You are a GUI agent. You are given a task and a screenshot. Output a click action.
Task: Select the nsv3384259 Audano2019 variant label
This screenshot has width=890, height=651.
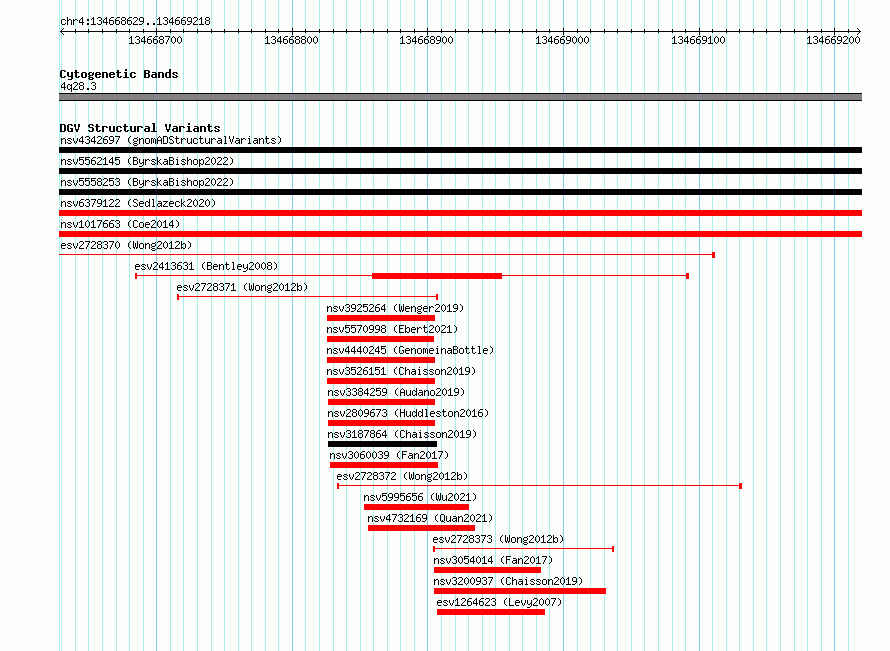[x=396, y=392]
